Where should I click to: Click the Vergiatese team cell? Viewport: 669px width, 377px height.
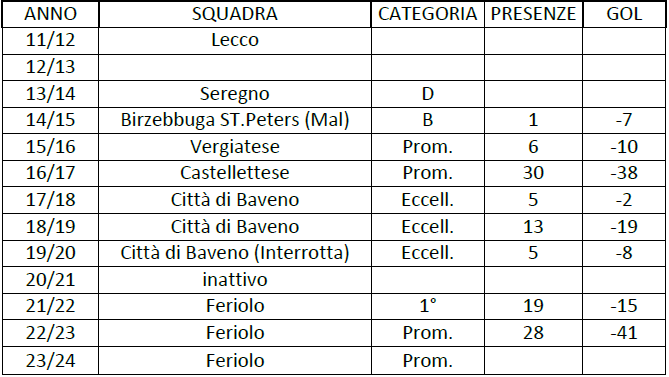click(235, 147)
